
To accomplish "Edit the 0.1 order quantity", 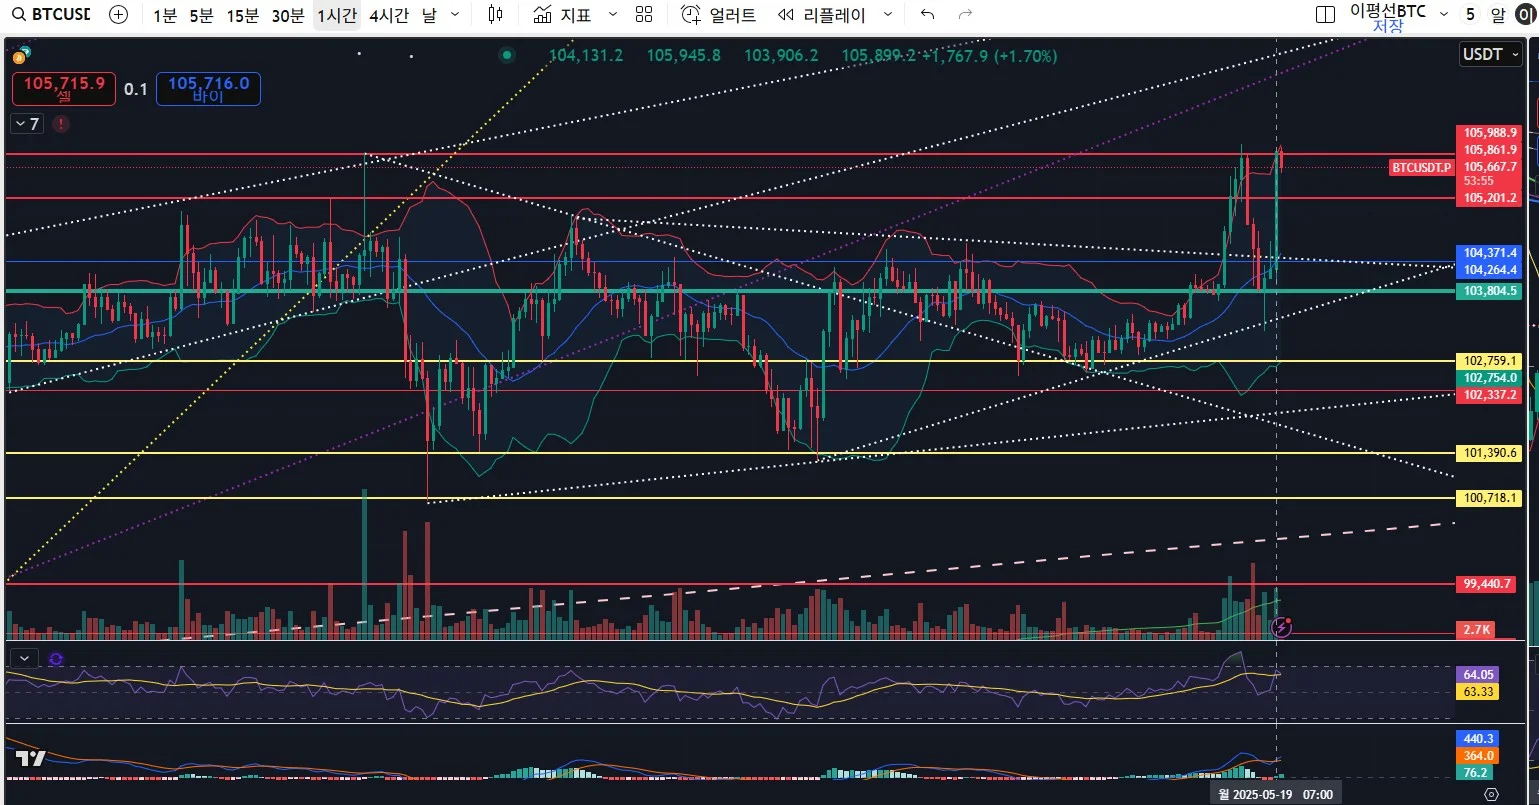I will pos(136,90).
